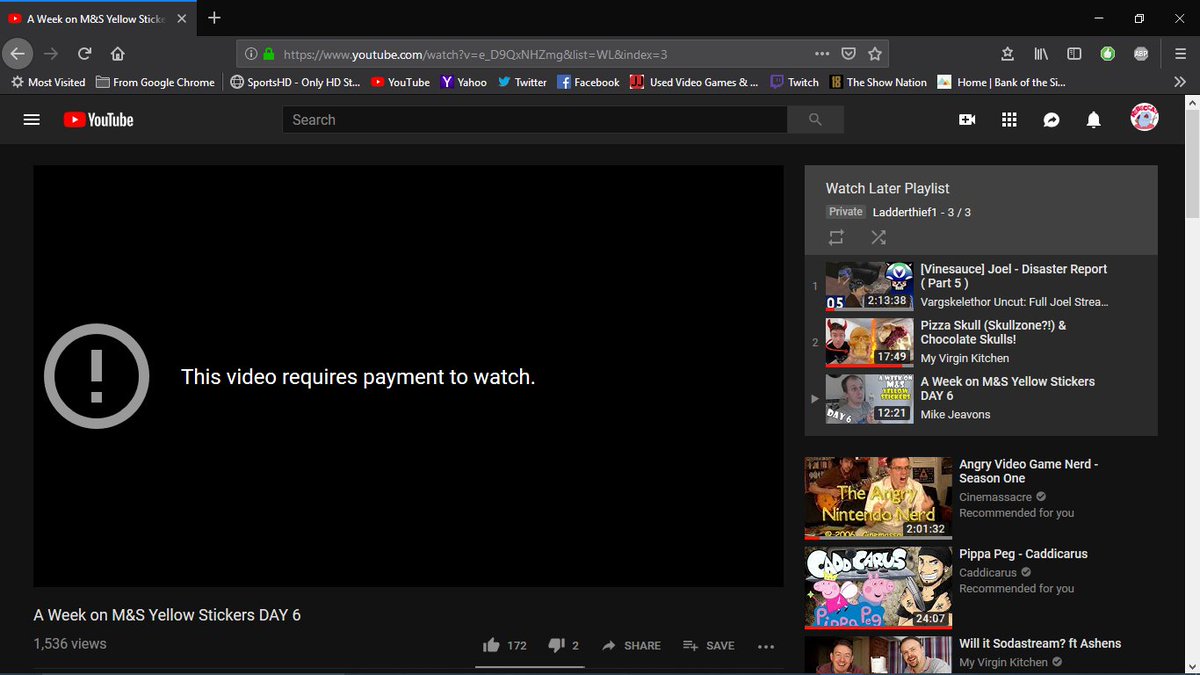The width and height of the screenshot is (1200, 675).
Task: Open the Twitch bookmark
Action: point(794,82)
